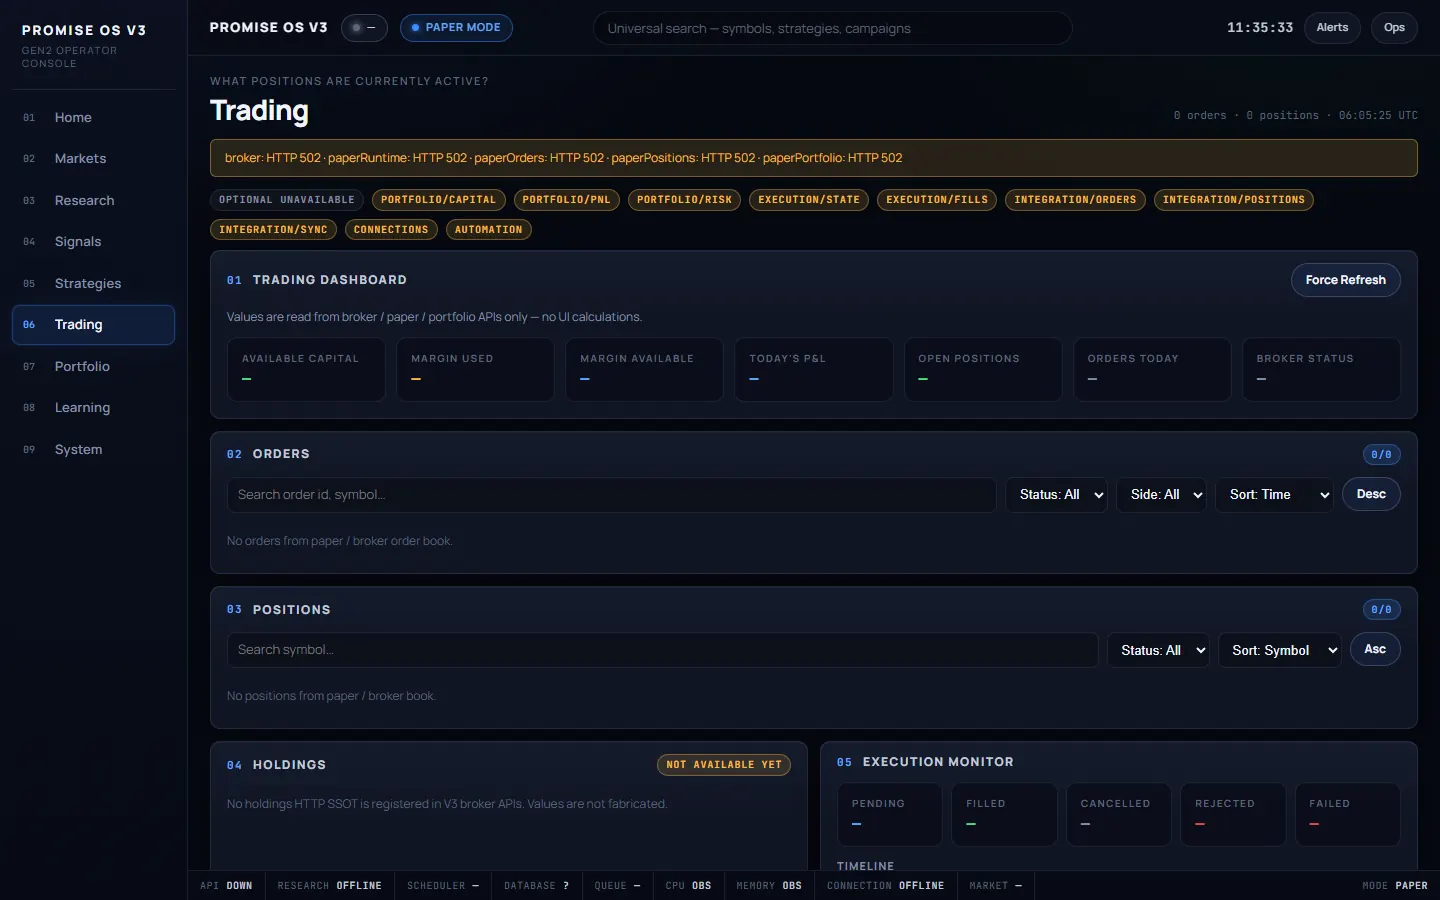Click the AUTOMATION tag
The width and height of the screenshot is (1440, 900).
pyautogui.click(x=488, y=230)
